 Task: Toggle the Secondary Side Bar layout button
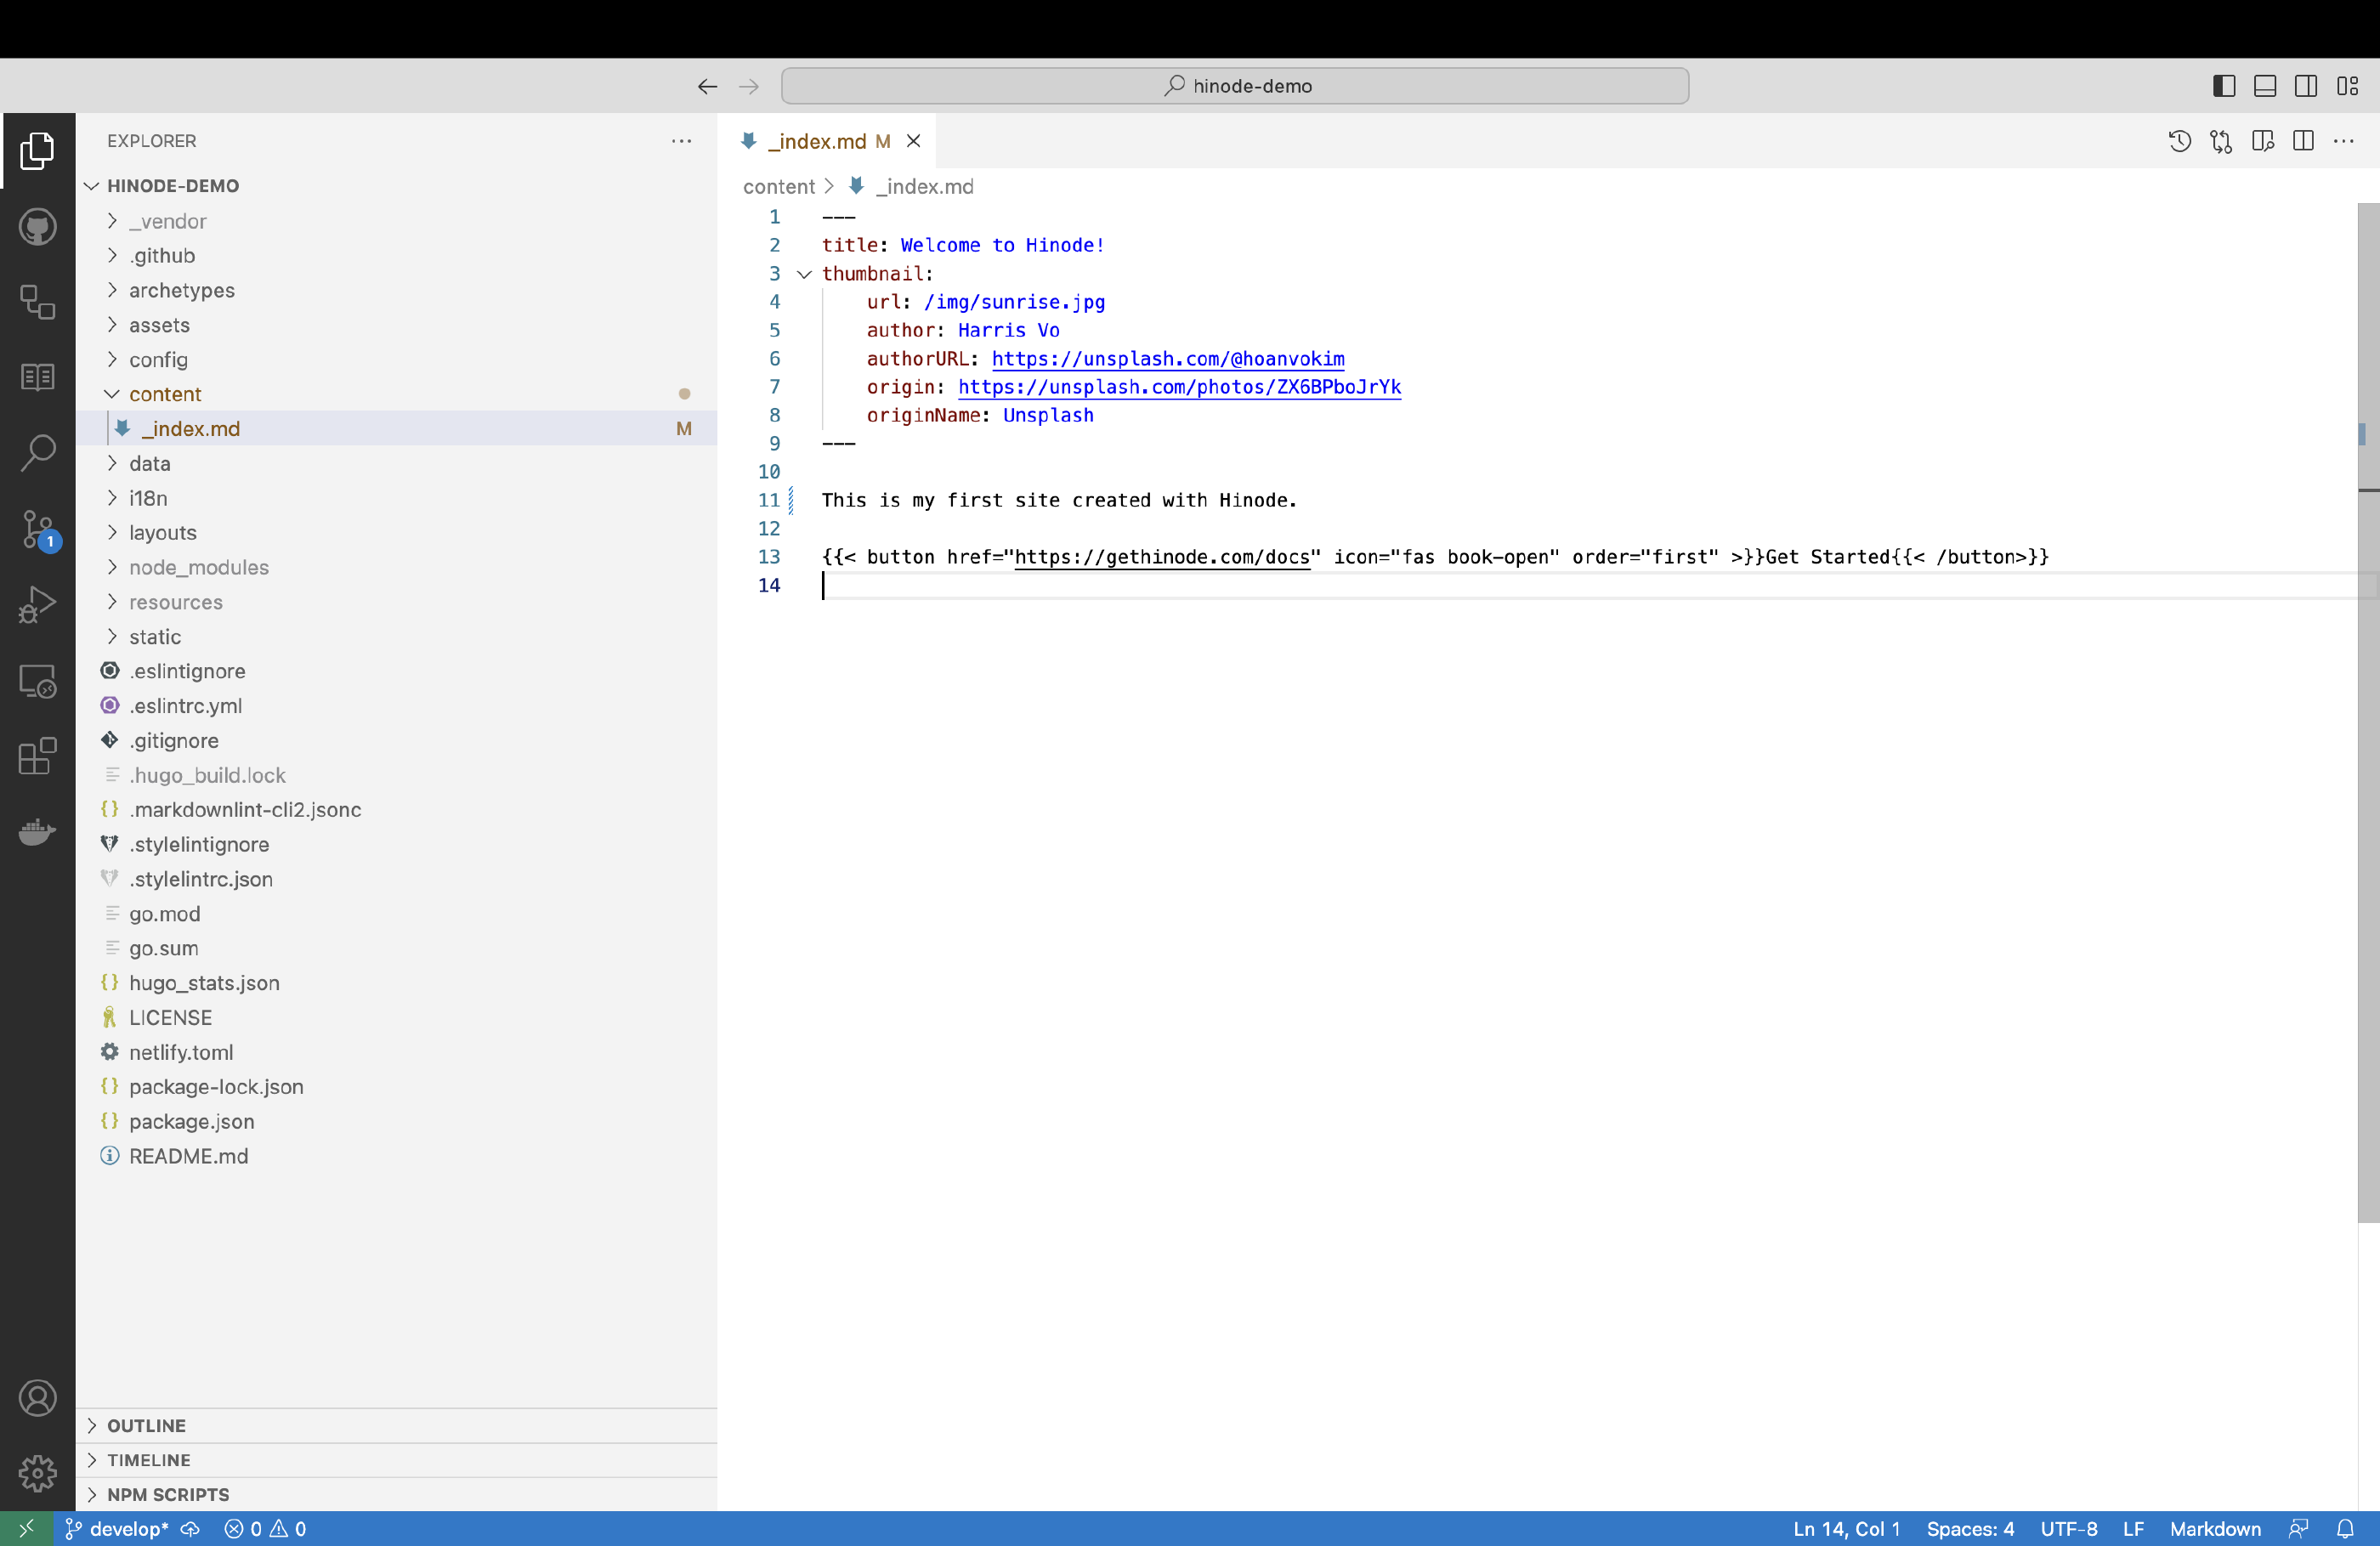point(2306,86)
